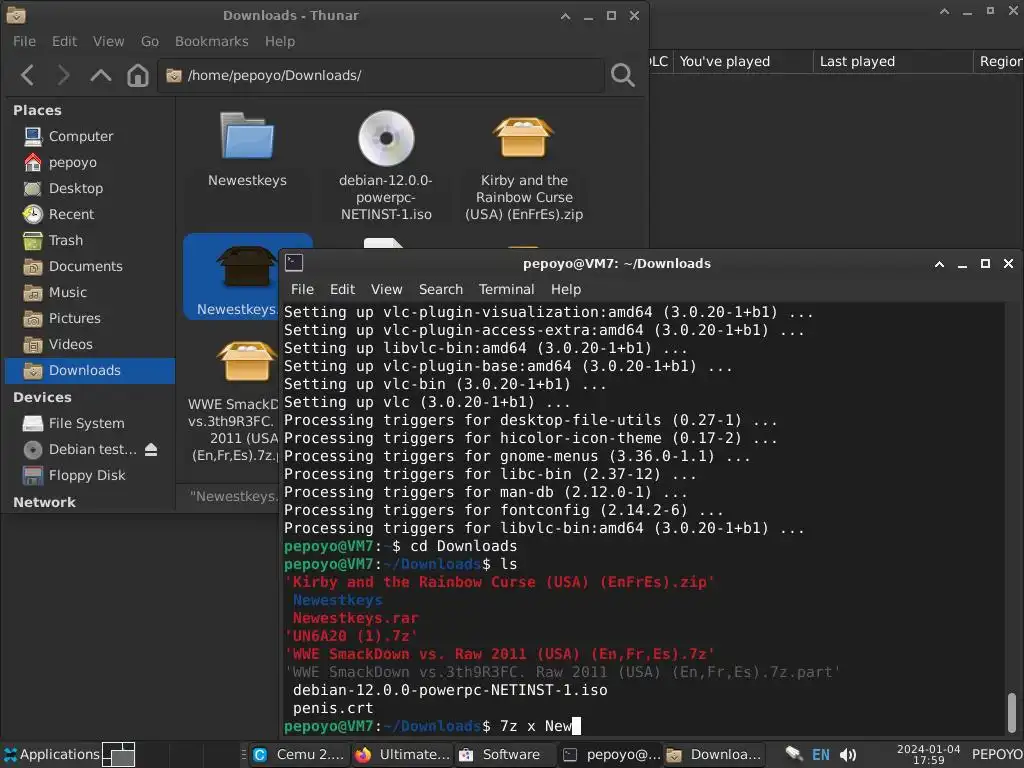Switch to Cemu taskbar button

click(298, 754)
